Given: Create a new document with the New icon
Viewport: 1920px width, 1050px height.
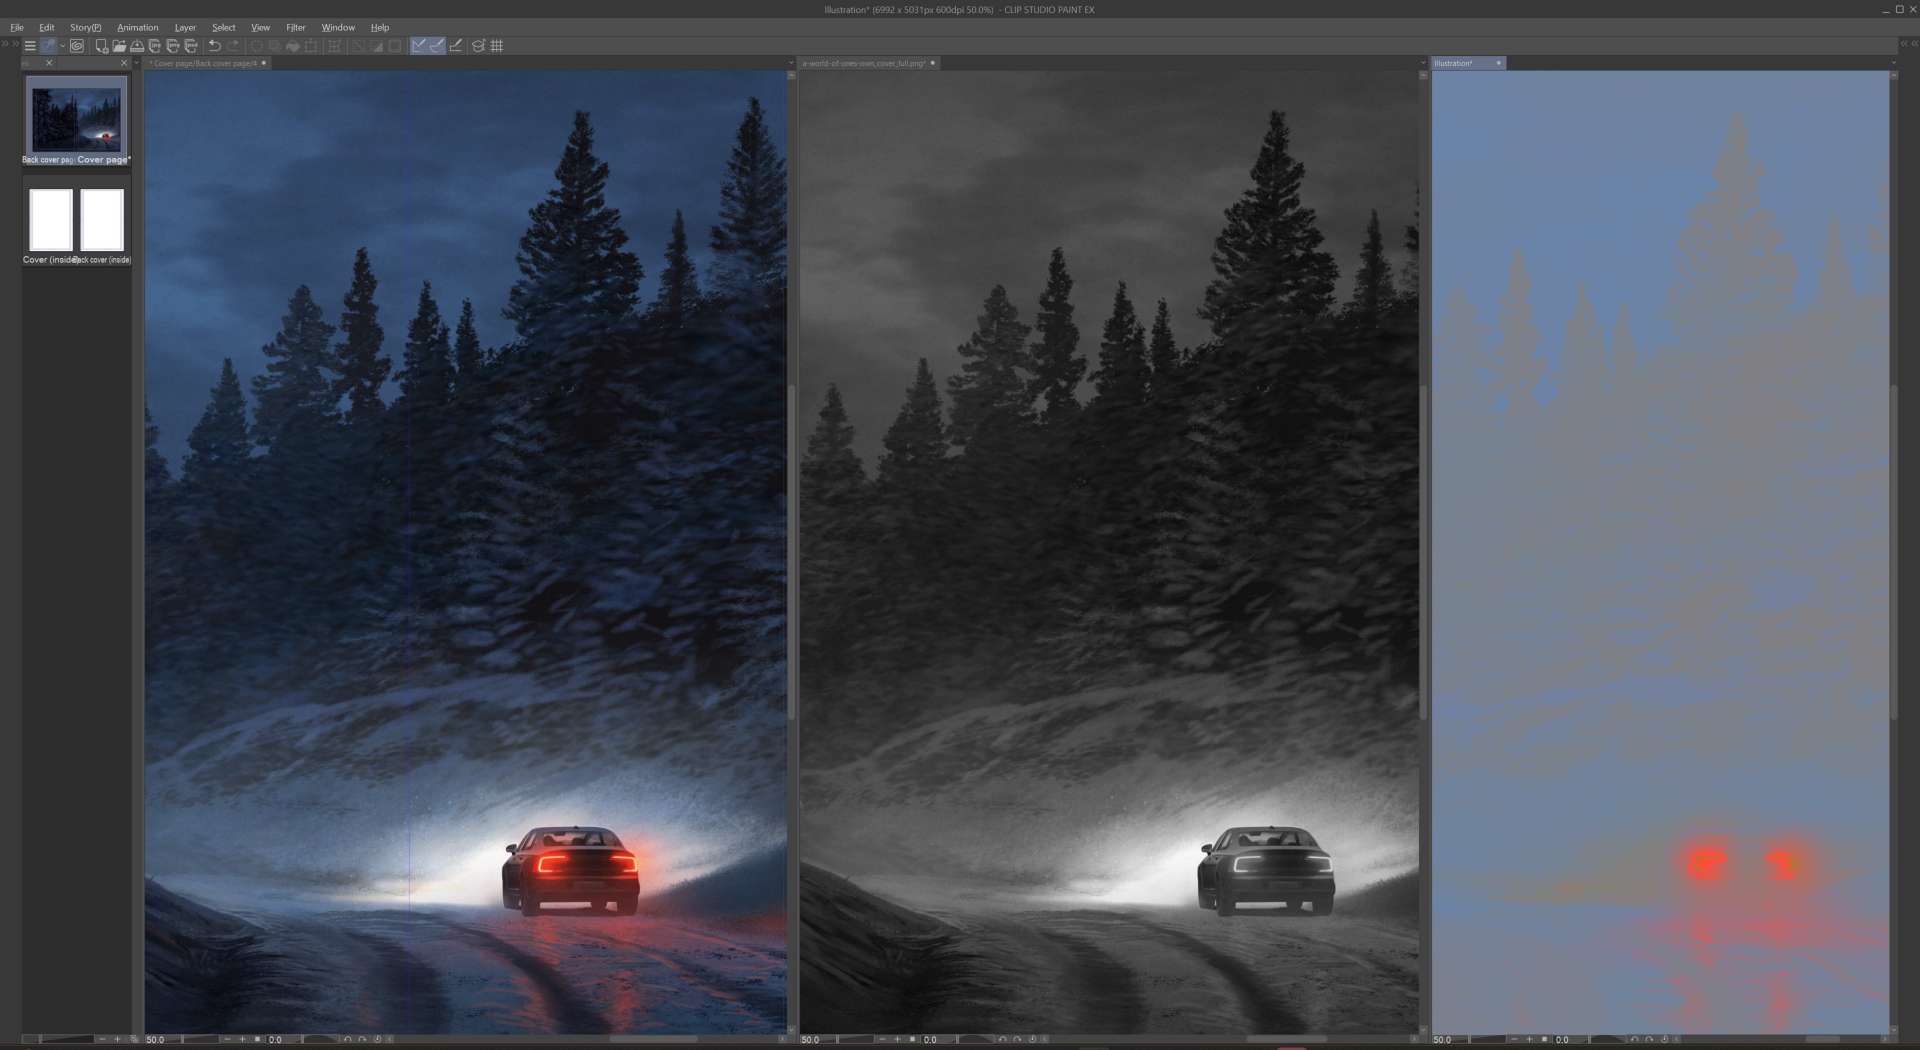Looking at the screenshot, I should pos(101,46).
